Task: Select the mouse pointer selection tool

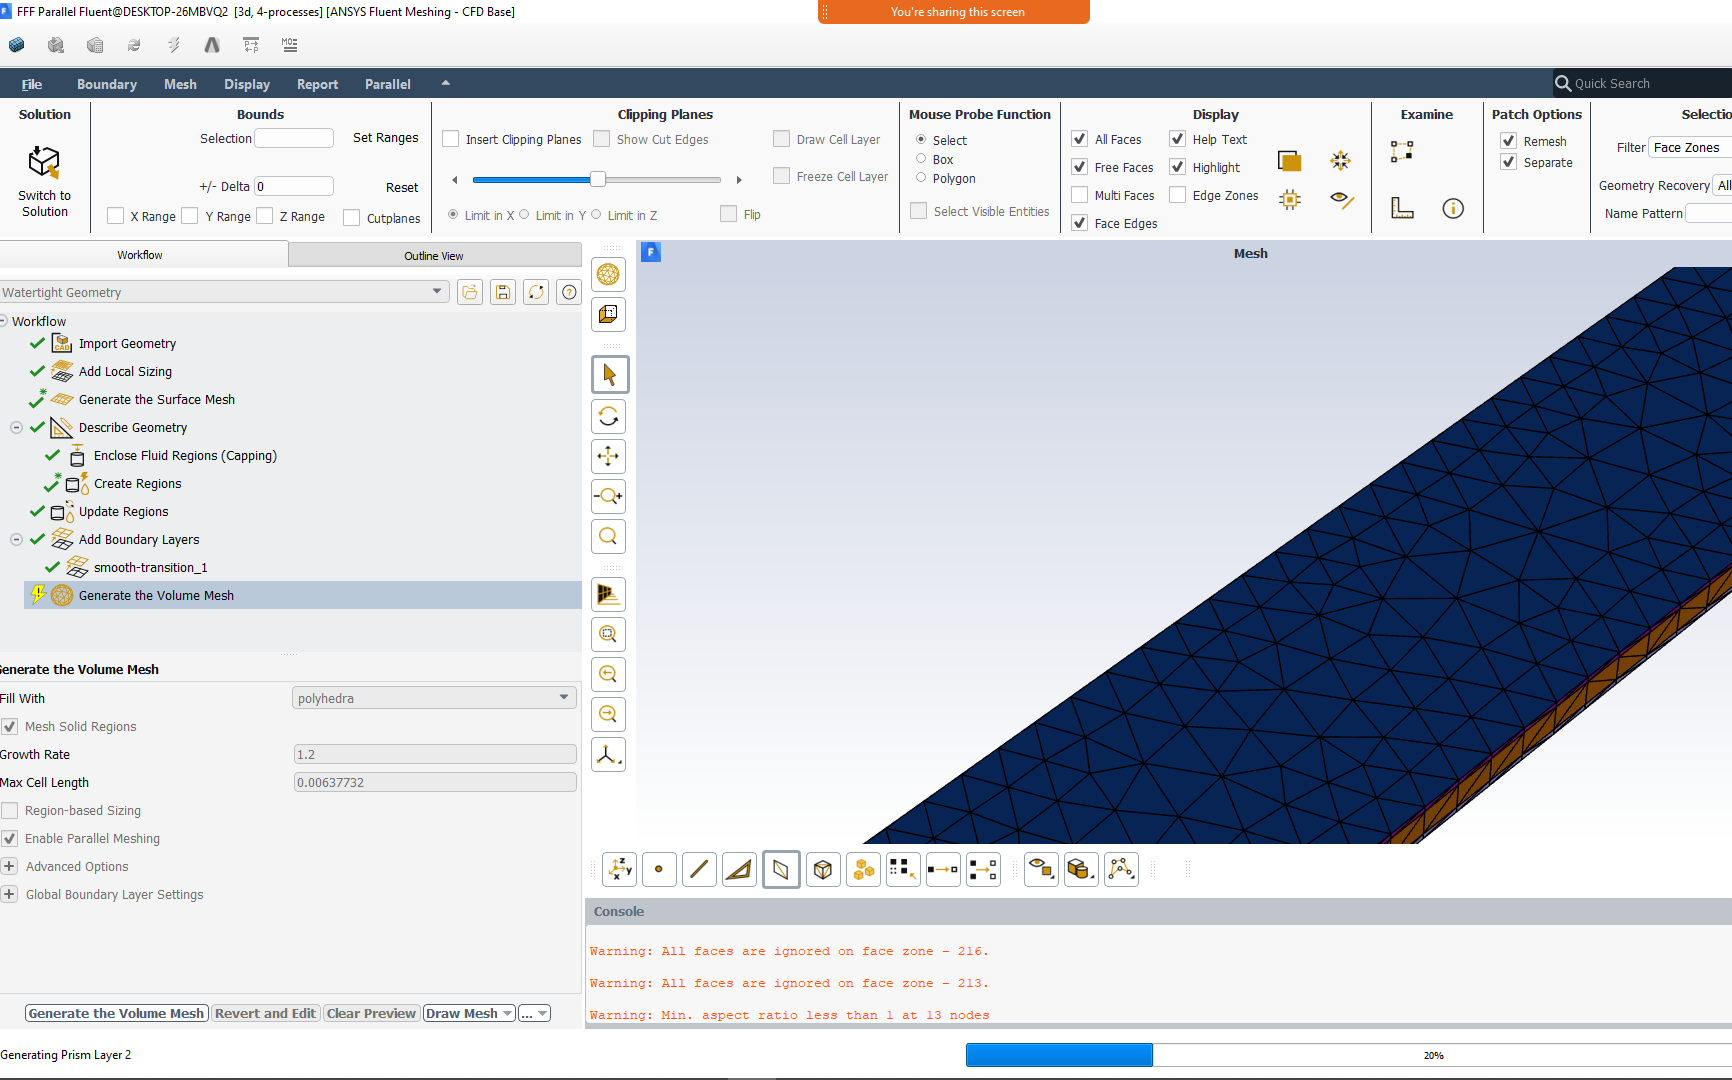Action: pyautogui.click(x=609, y=375)
